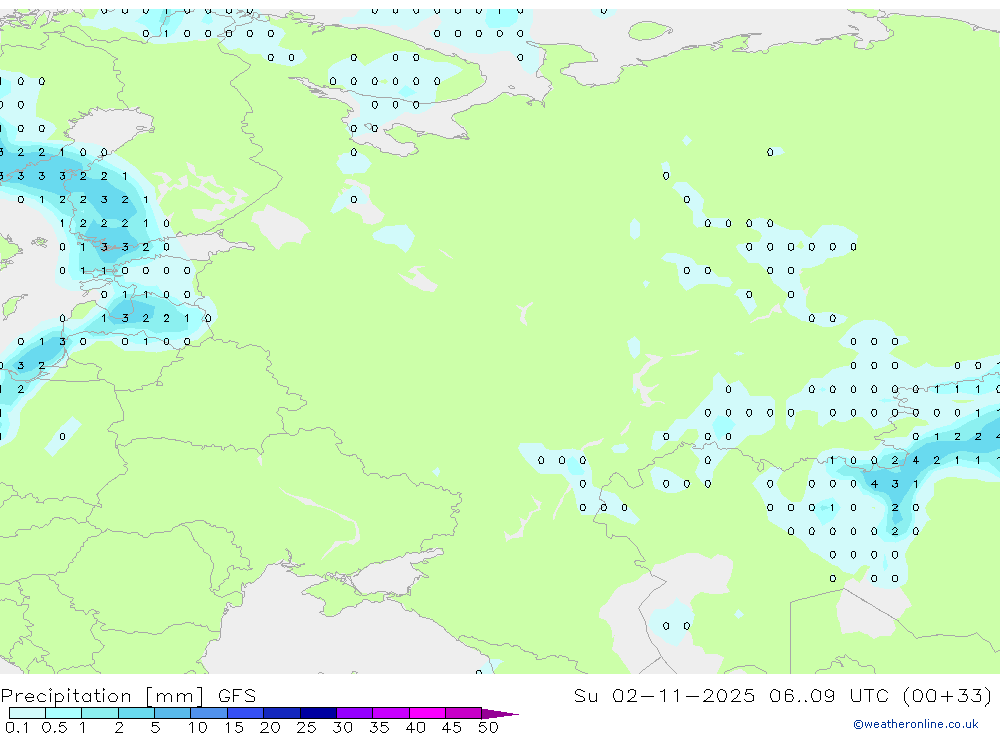The height and width of the screenshot is (733, 1000).
Task: Select the 20–25 mm legend swatch
Action: 281,713
